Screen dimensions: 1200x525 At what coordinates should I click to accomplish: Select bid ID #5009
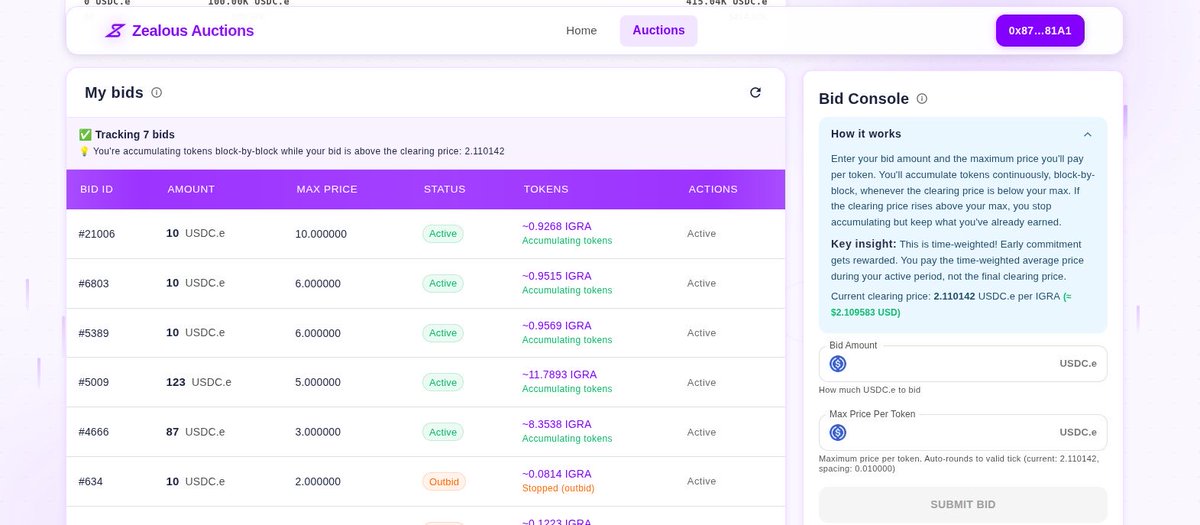94,382
